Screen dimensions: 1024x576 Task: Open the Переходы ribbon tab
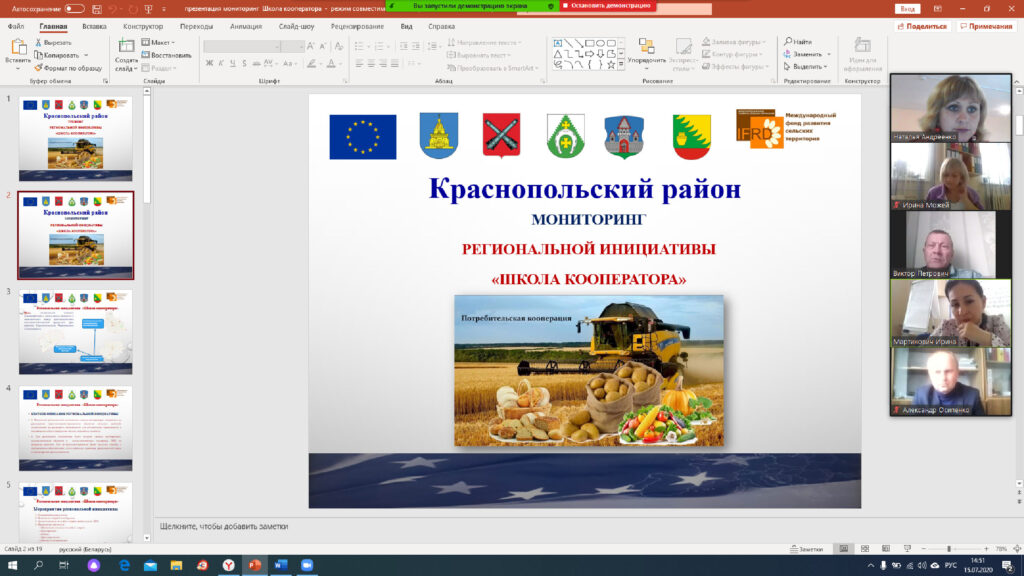[x=197, y=26]
